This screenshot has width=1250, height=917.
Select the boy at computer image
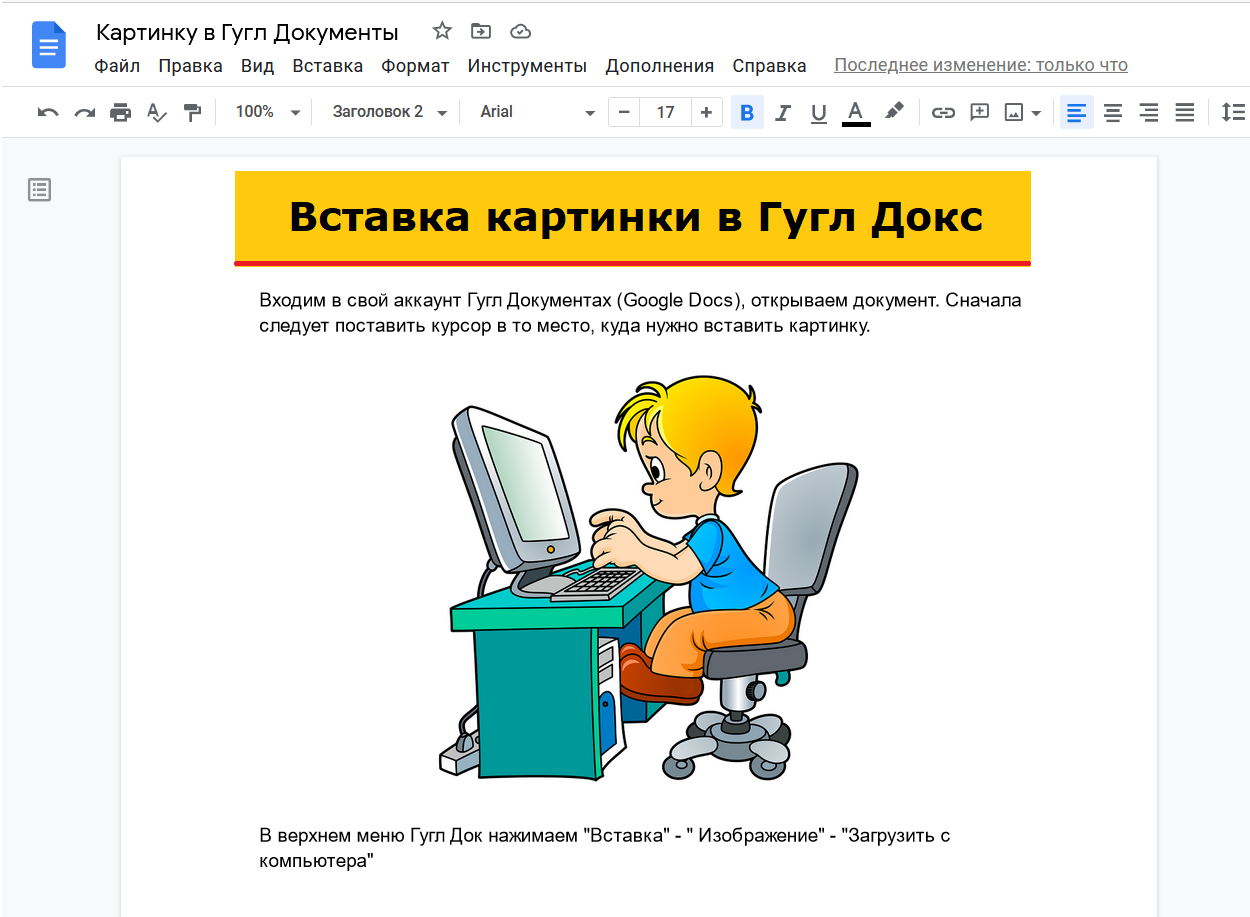(649, 578)
